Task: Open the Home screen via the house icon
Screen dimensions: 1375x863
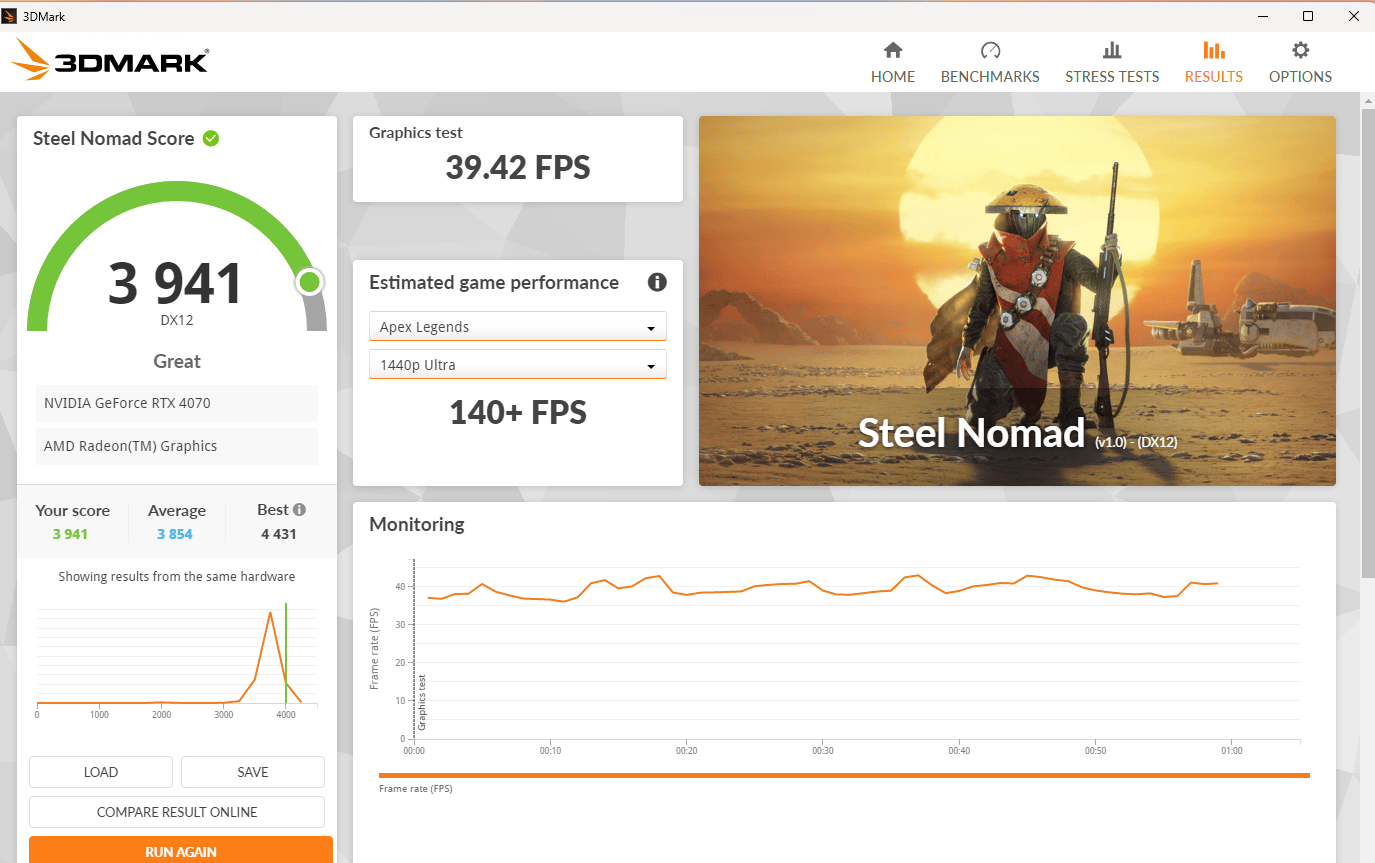Action: click(893, 60)
